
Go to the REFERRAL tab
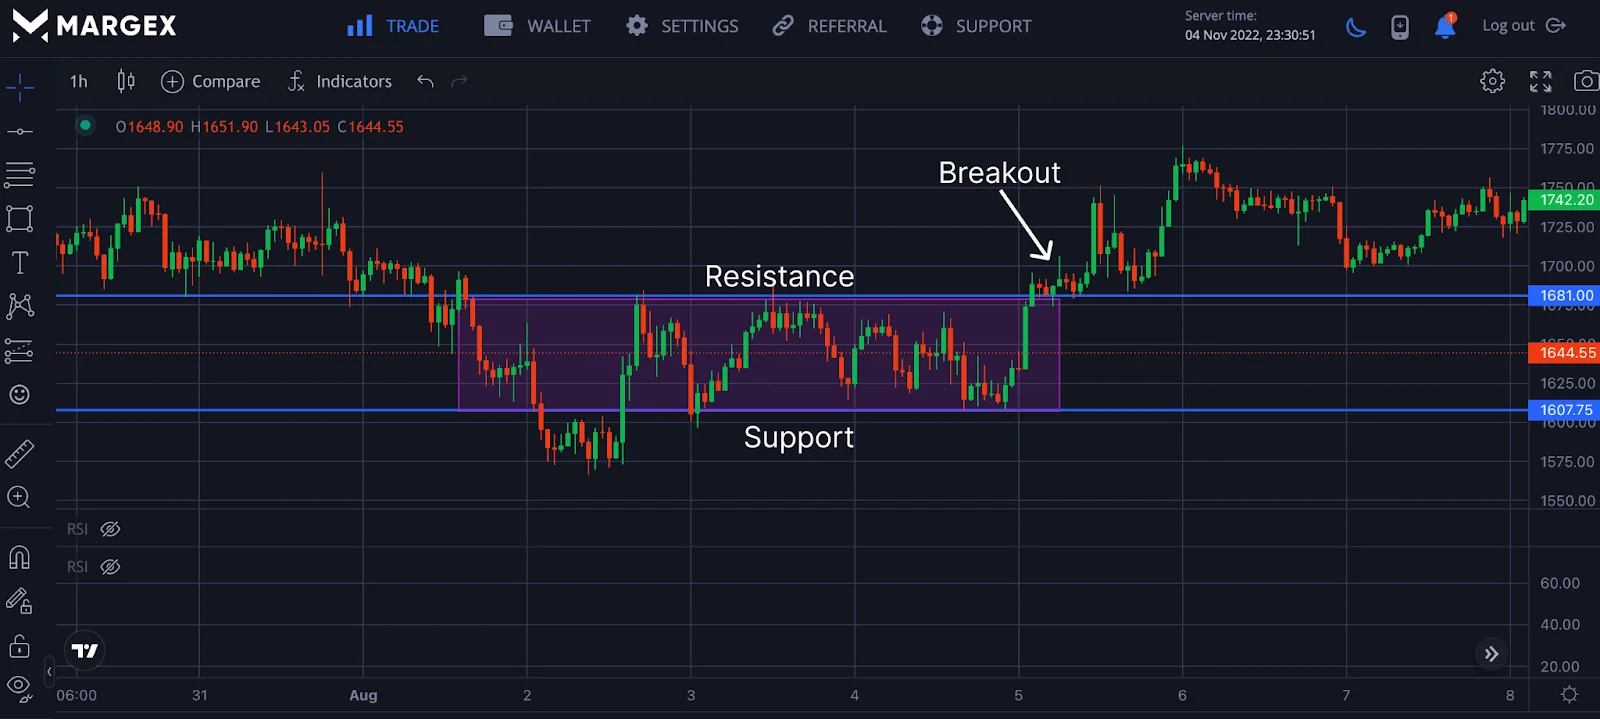pyautogui.click(x=829, y=26)
